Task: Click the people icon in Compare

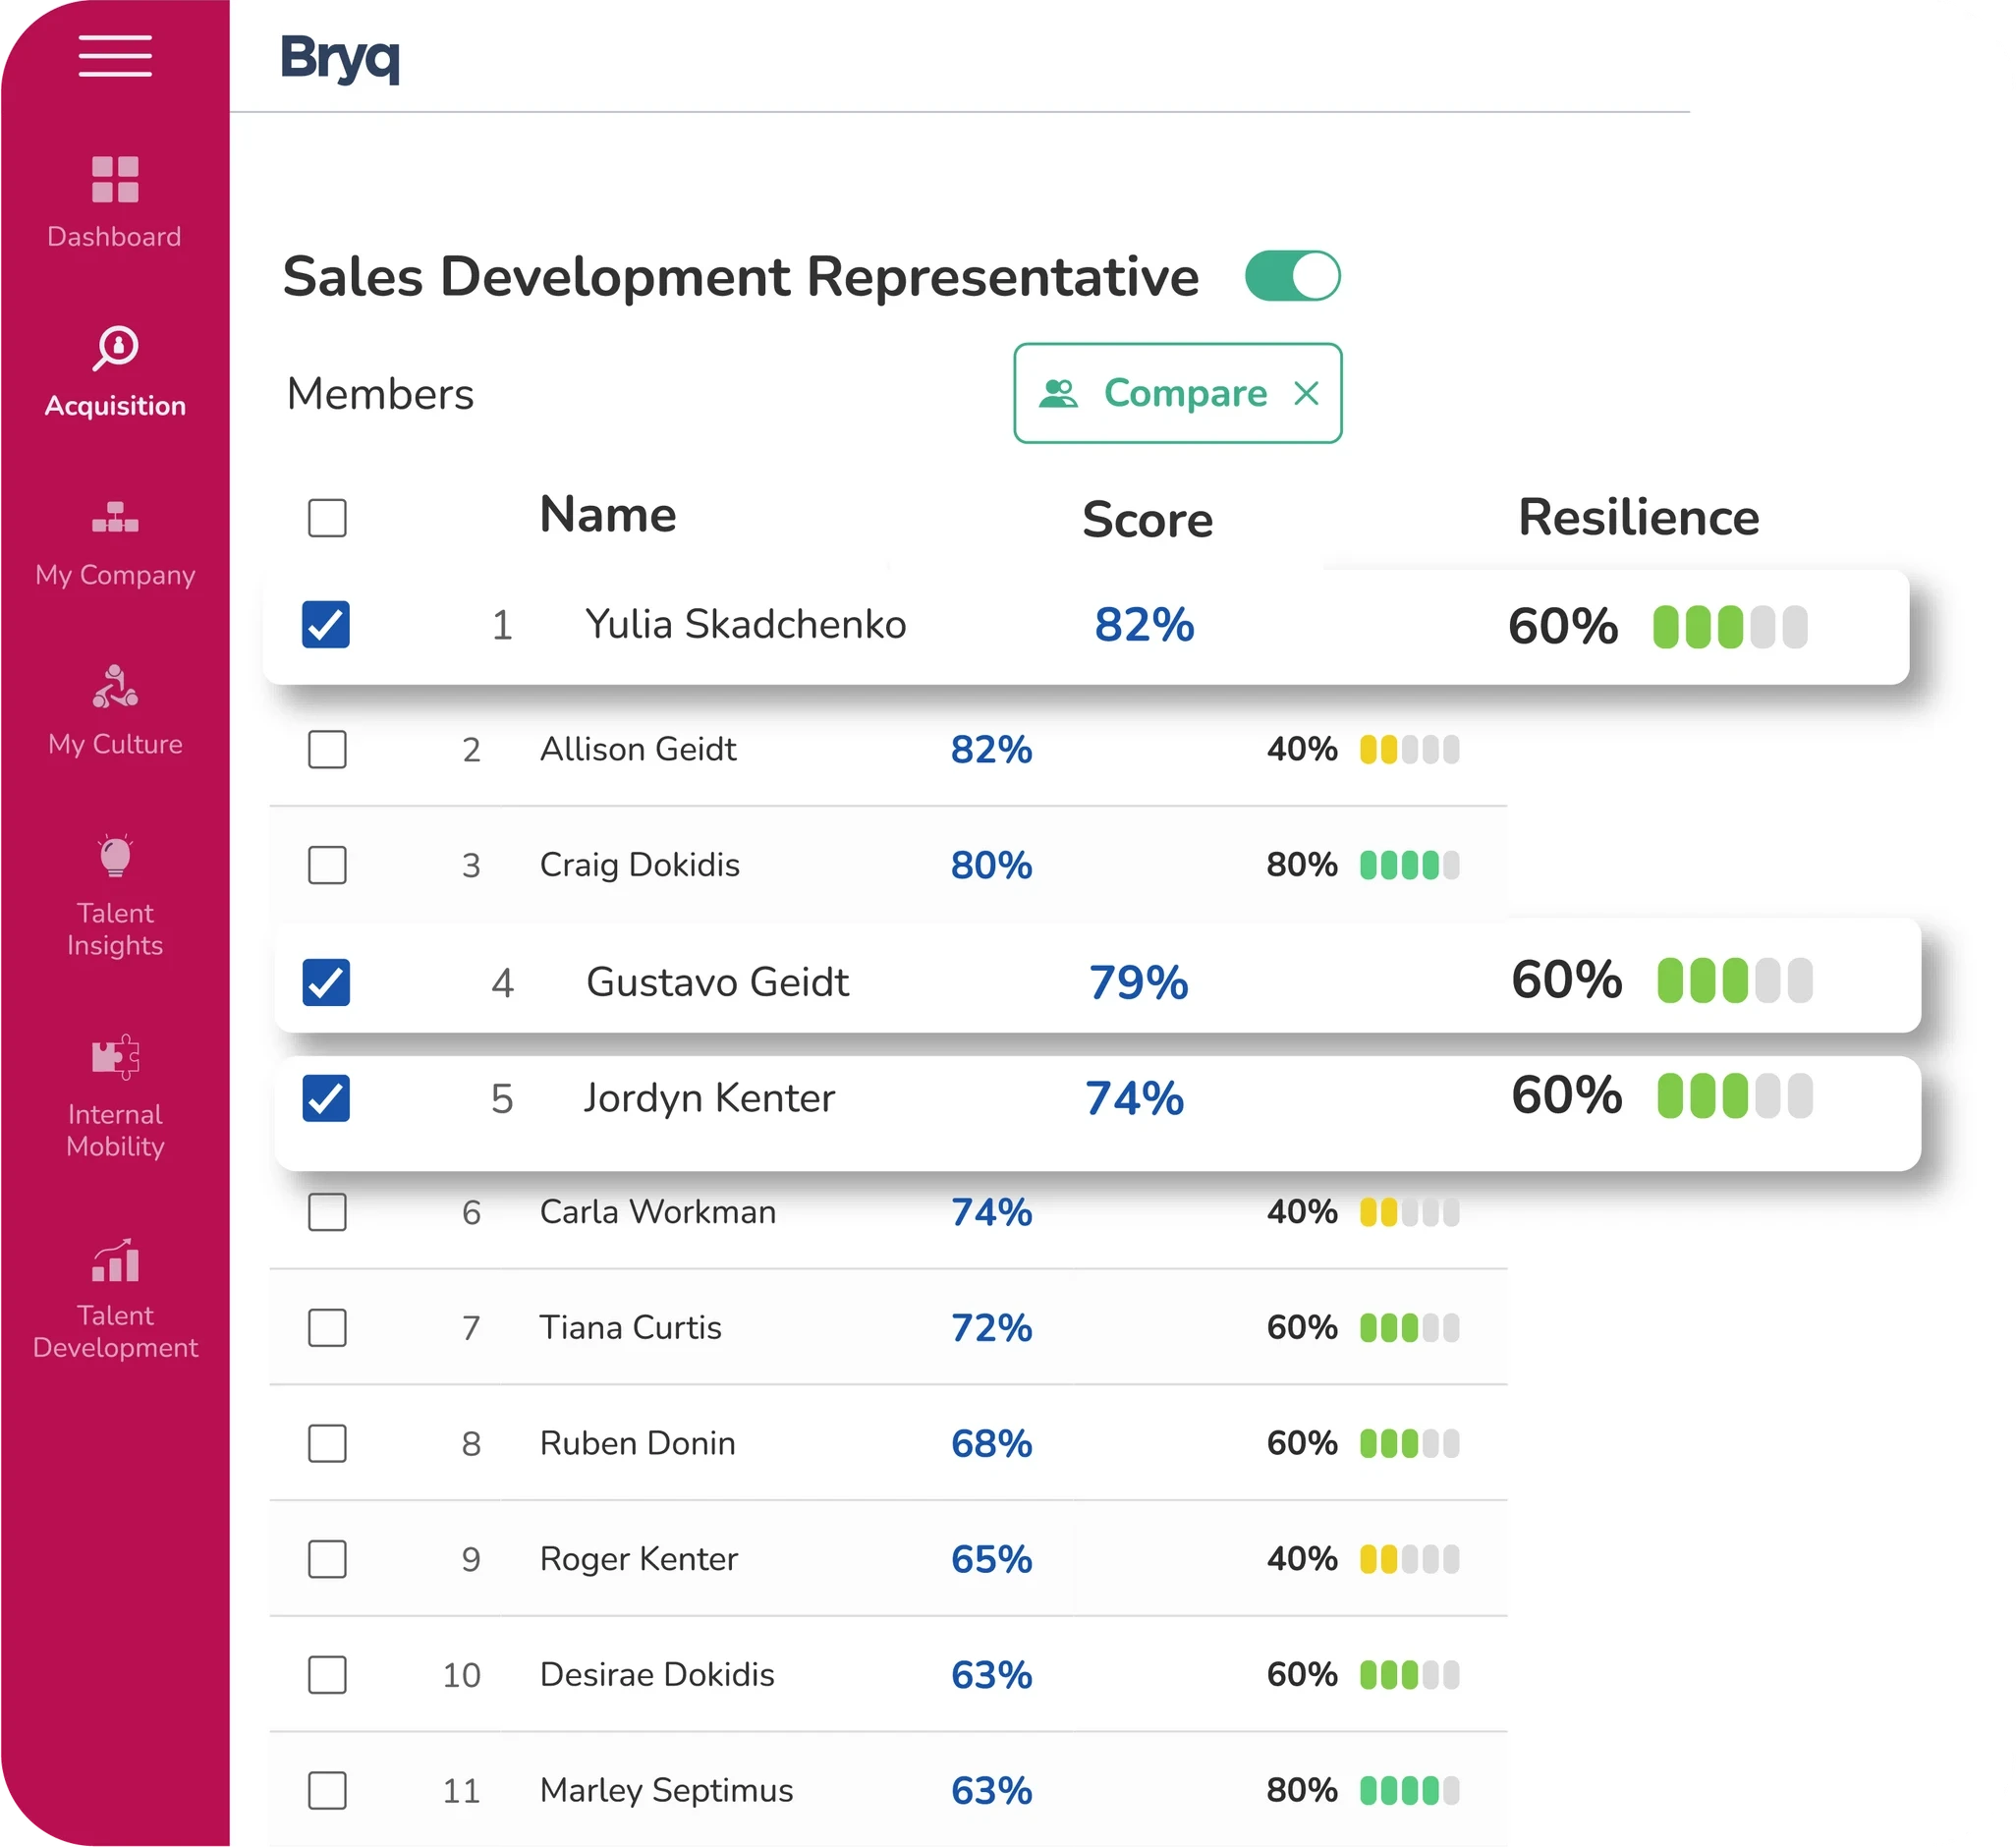Action: [1058, 393]
